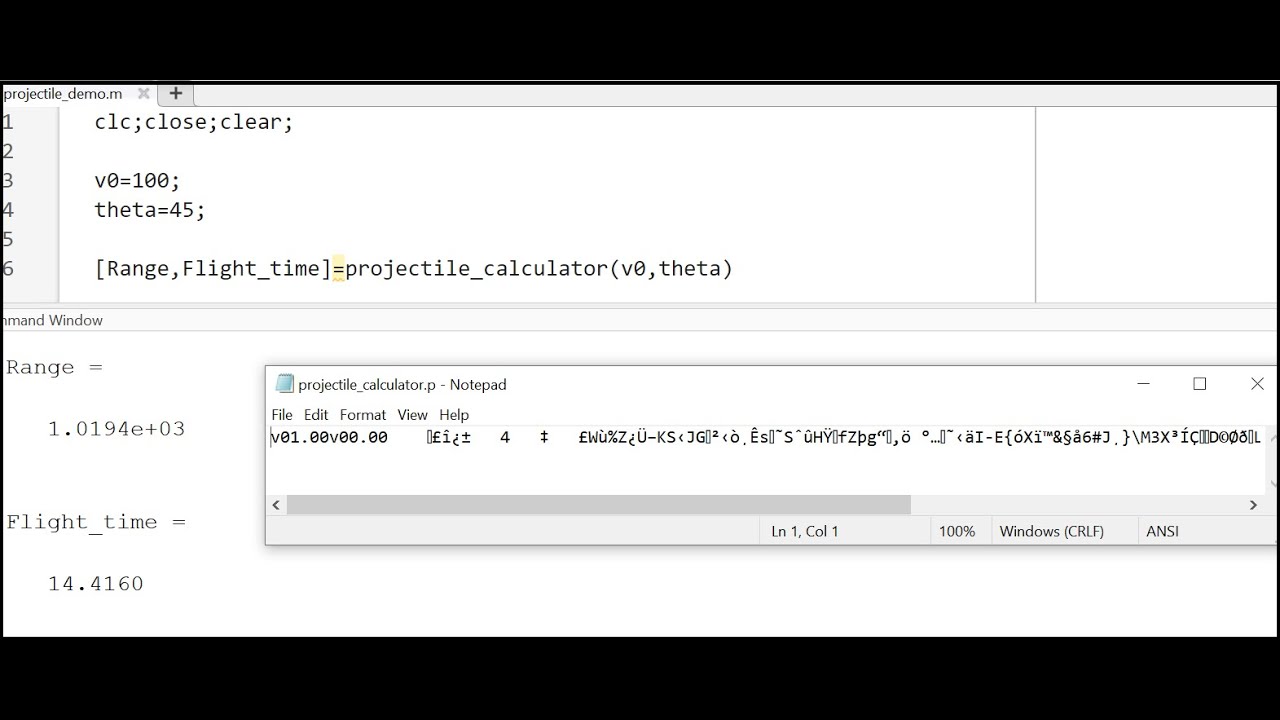Click the Notepad horizontal scrollbar left arrow
The width and height of the screenshot is (1280, 720).
click(x=277, y=505)
